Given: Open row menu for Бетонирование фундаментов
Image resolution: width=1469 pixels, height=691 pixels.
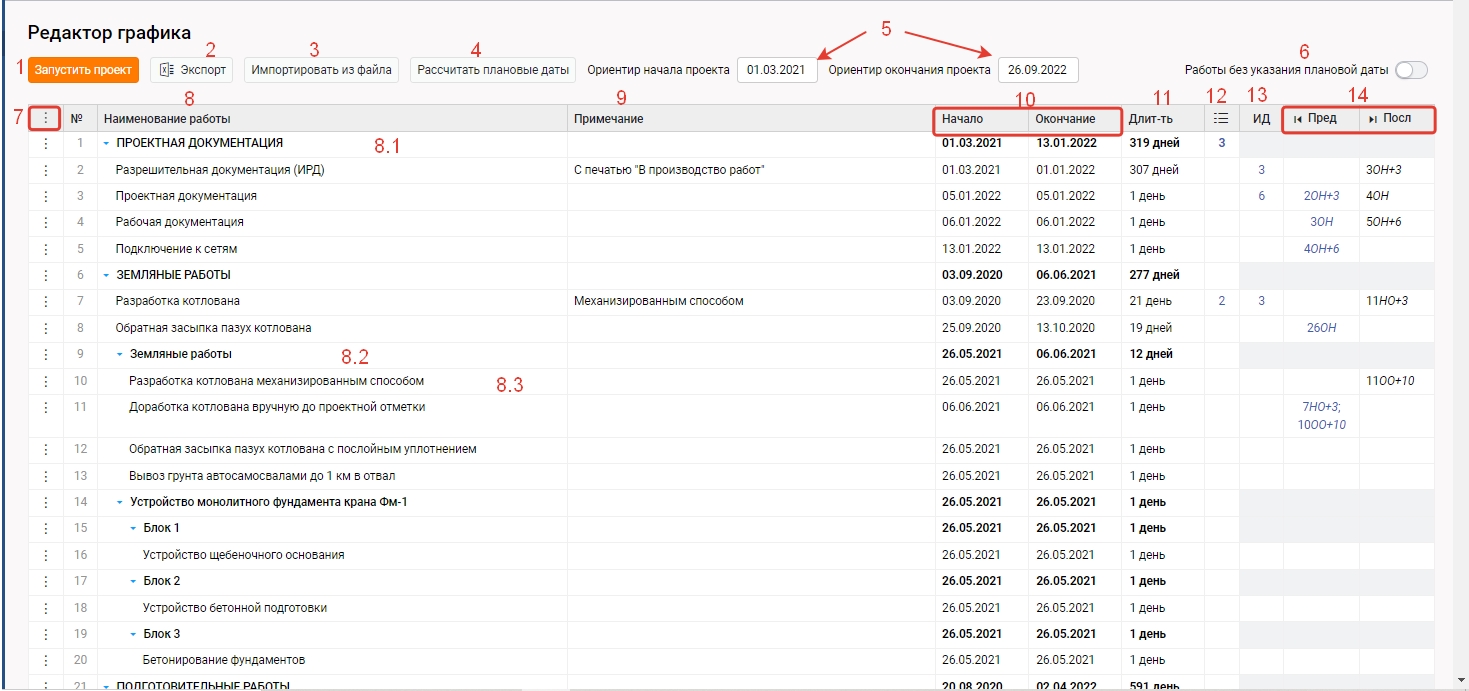Looking at the screenshot, I should pos(45,660).
